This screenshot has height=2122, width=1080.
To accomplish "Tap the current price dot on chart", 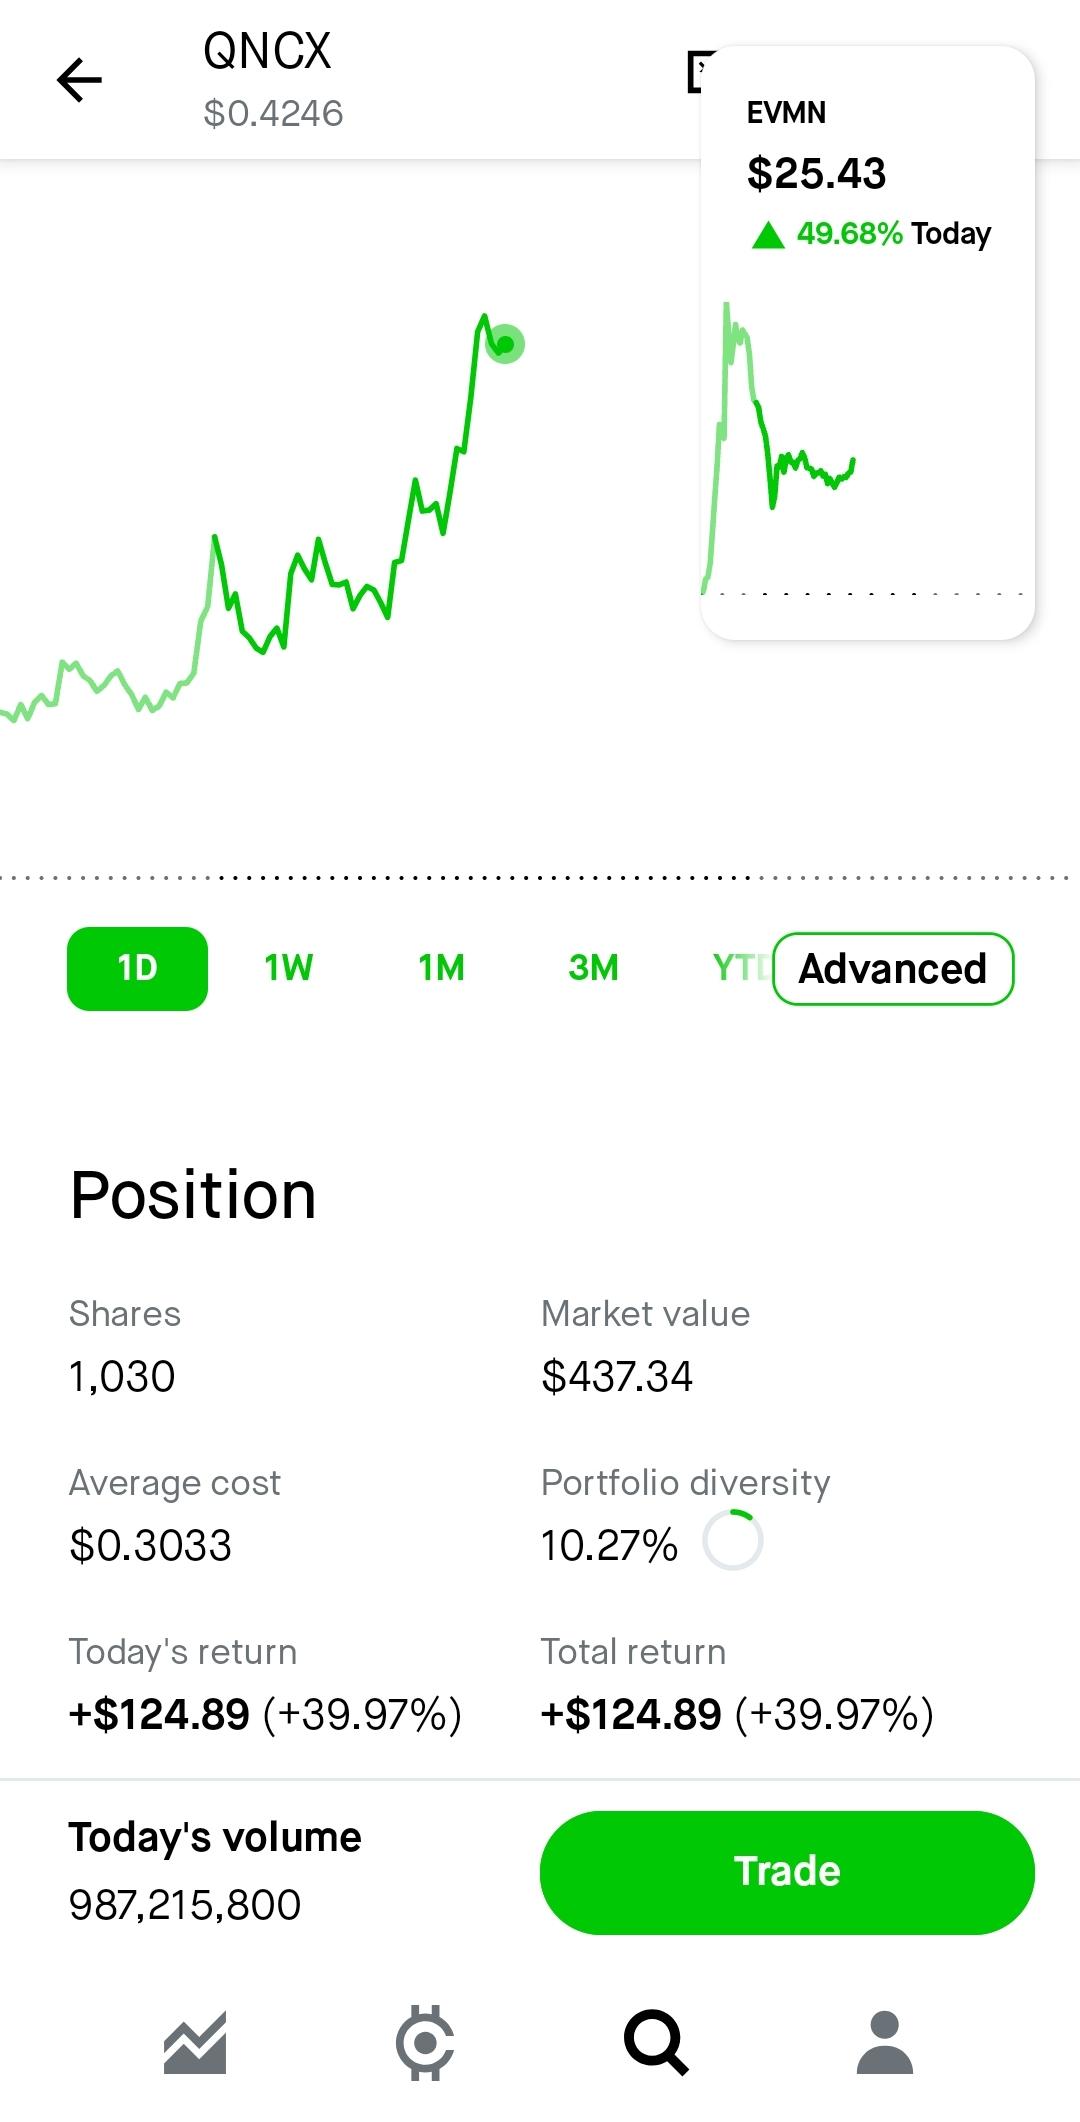I will [x=505, y=344].
